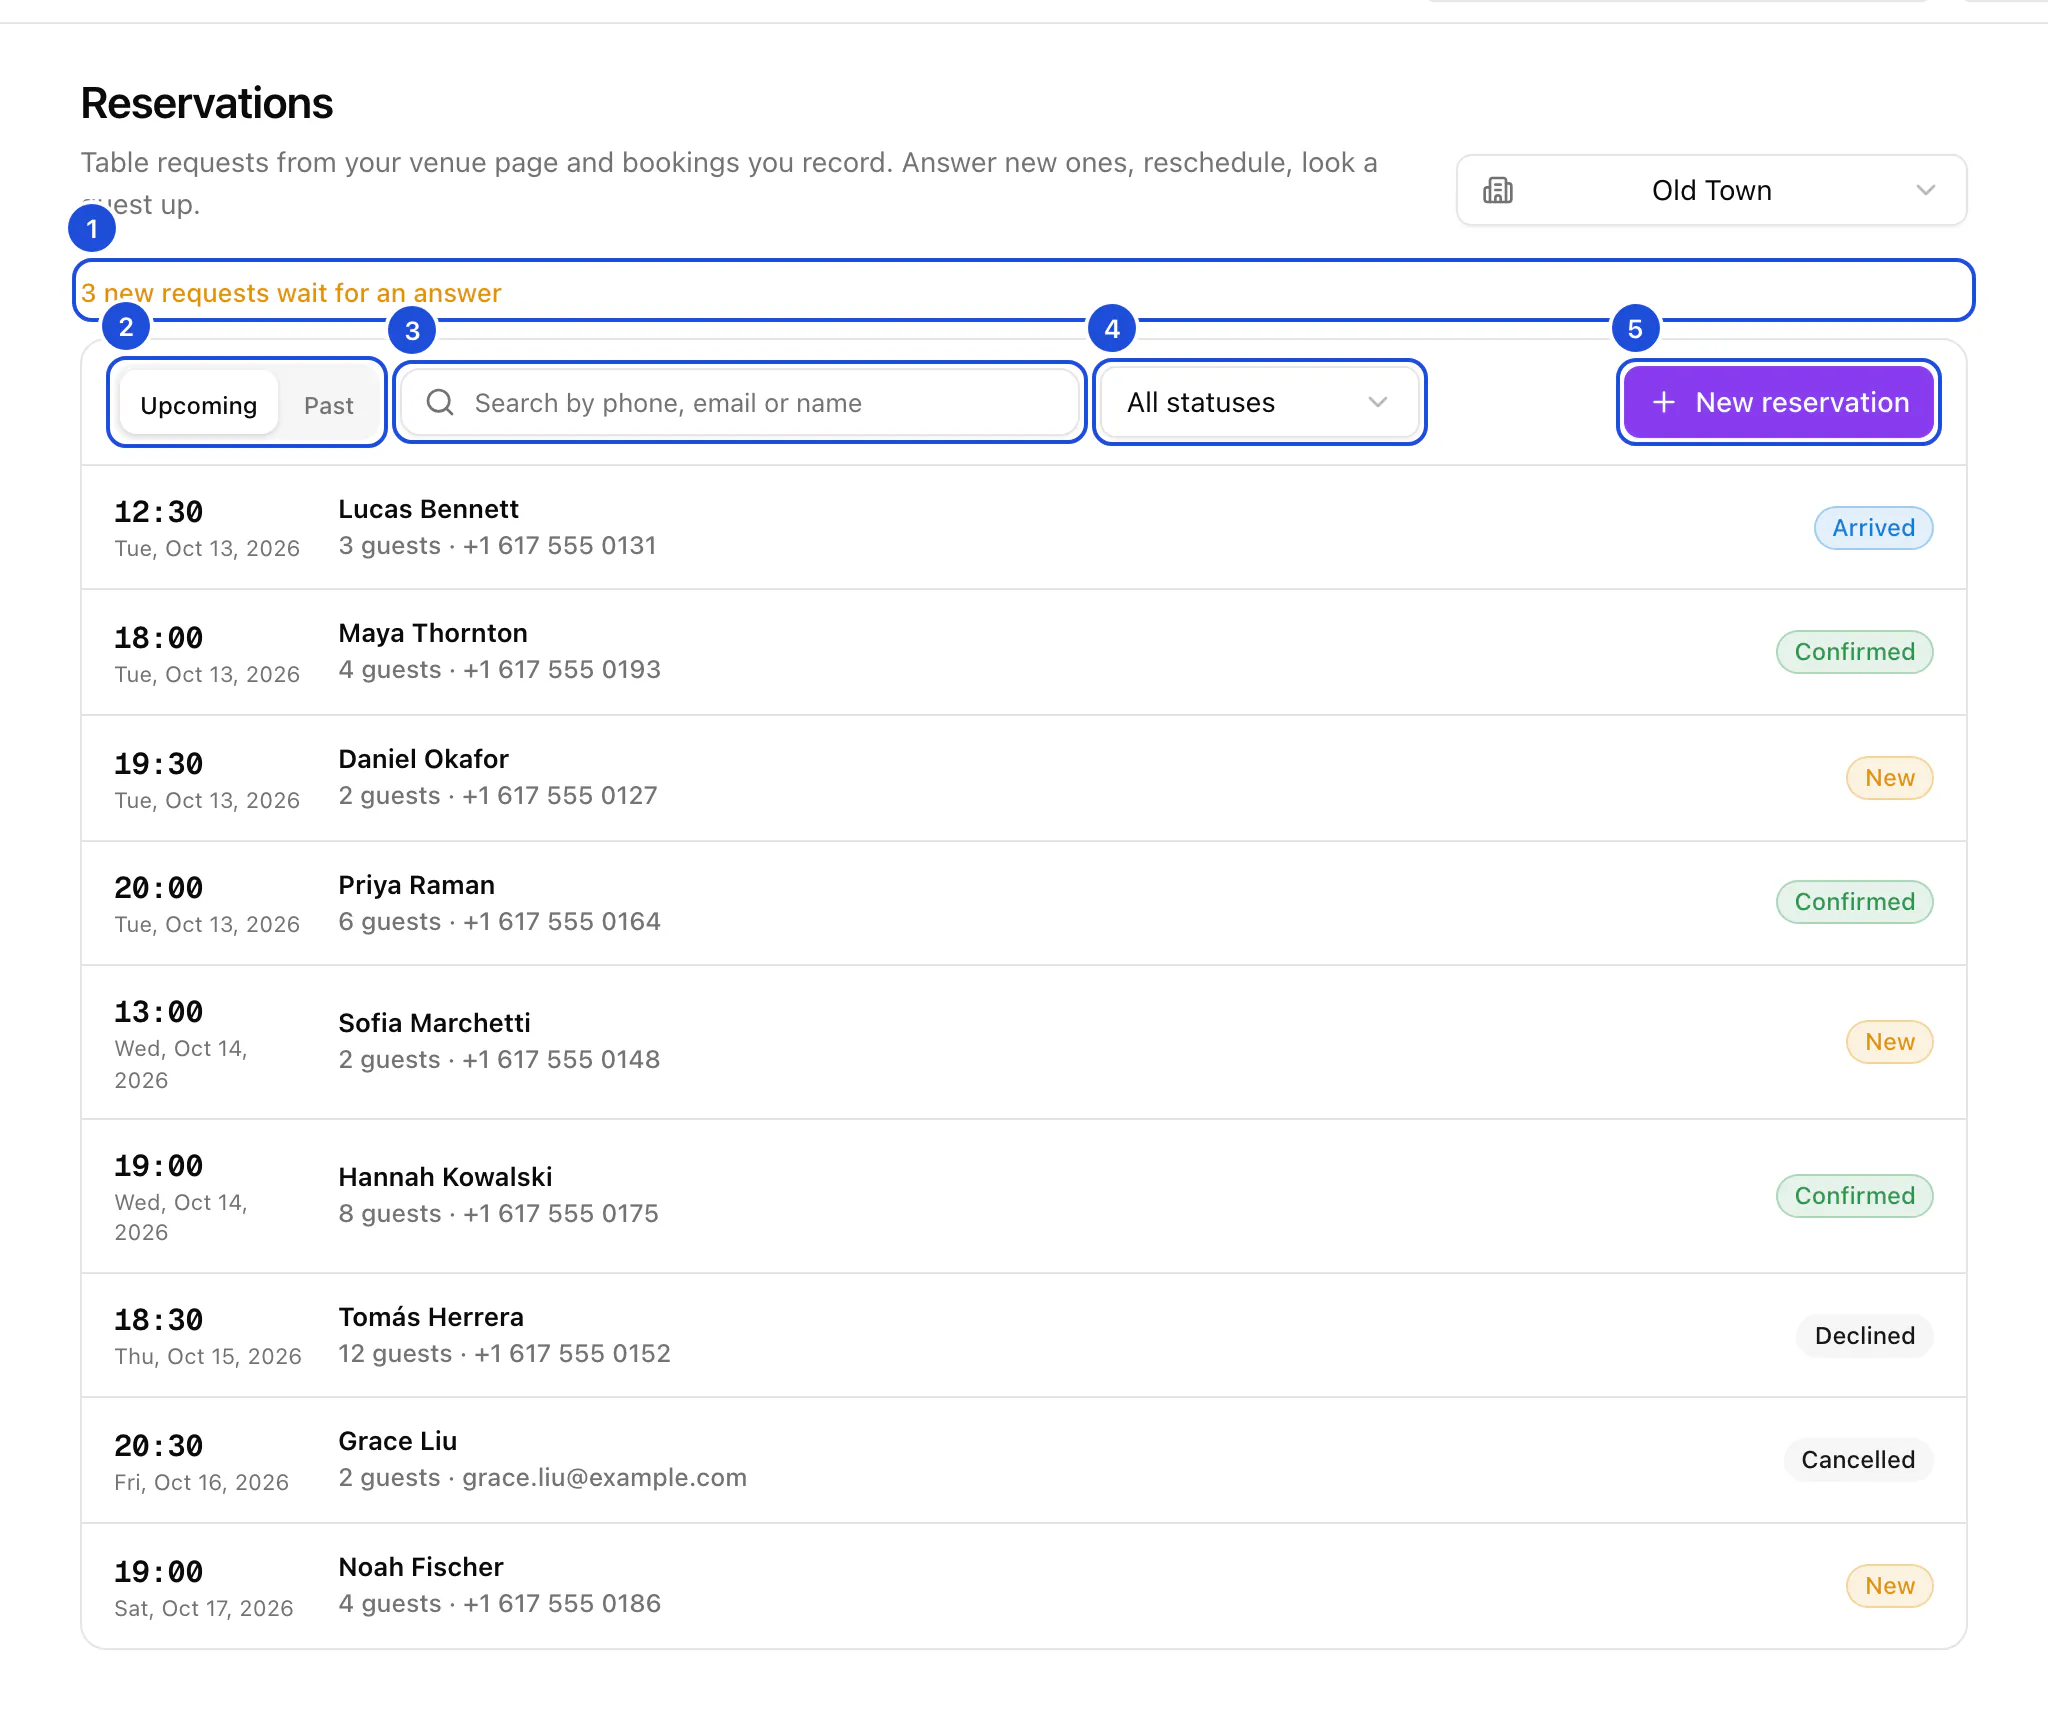Click the magnifier icon in search box
Screen dimensions: 2048x1712
440,402
